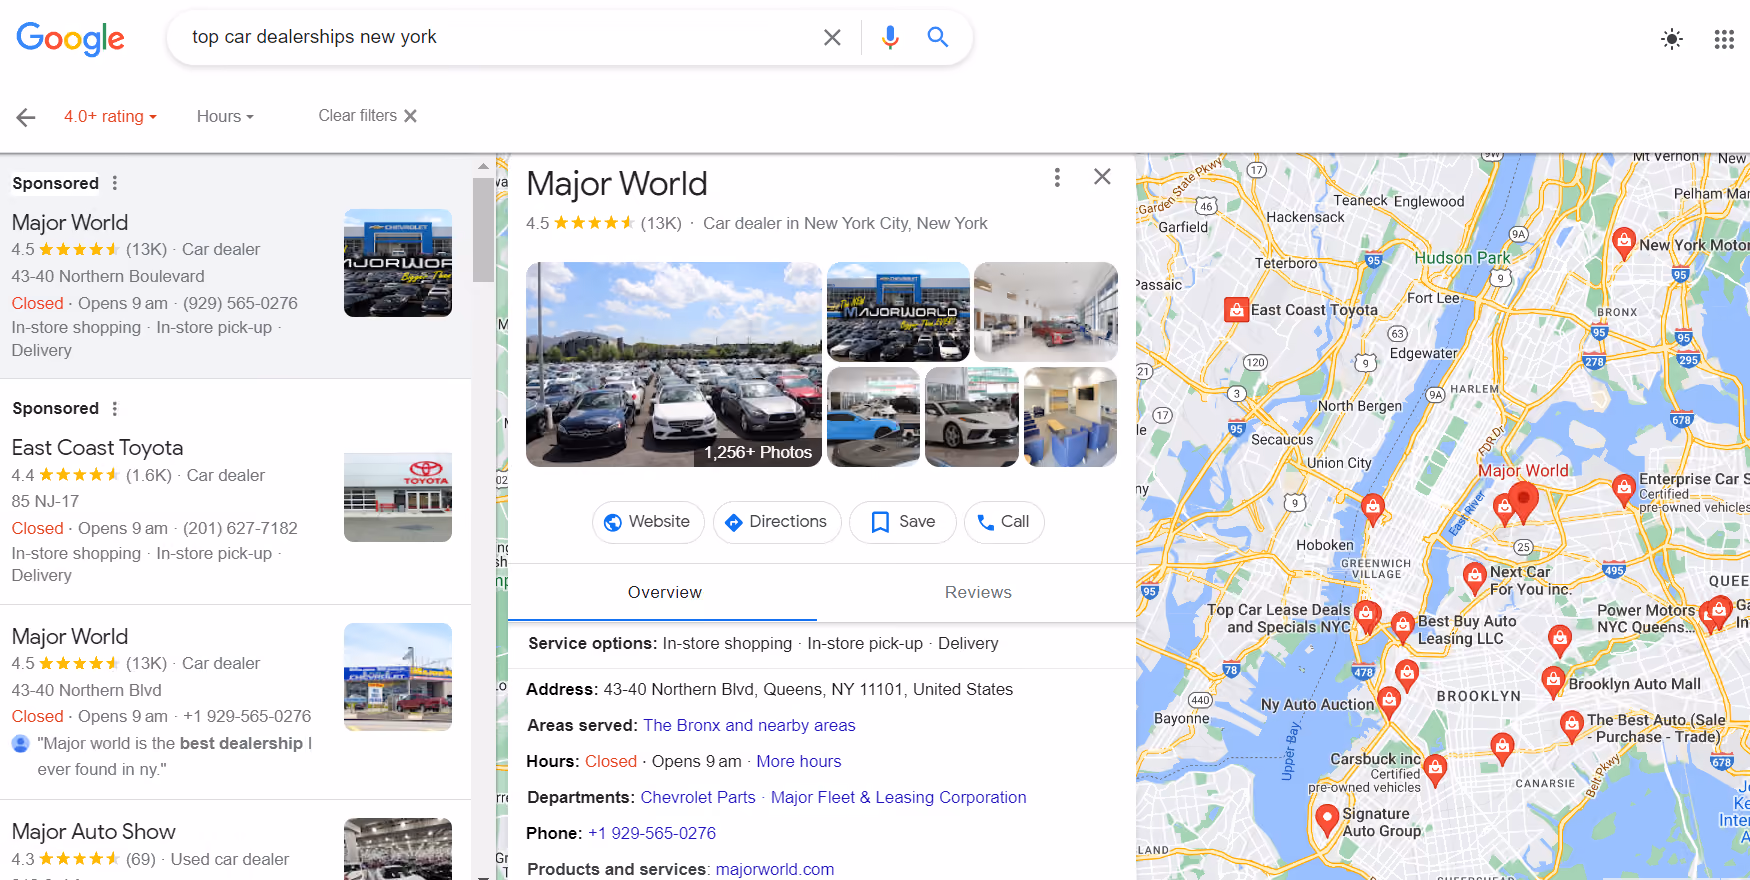Click phone number +1 929-565-0276 in details
Screen dimensions: 1750x880
[x=652, y=833]
